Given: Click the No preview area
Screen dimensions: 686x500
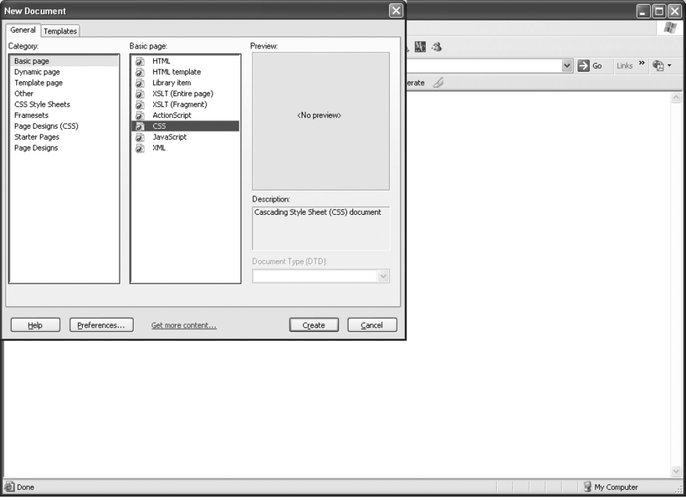Looking at the screenshot, I should (x=321, y=121).
